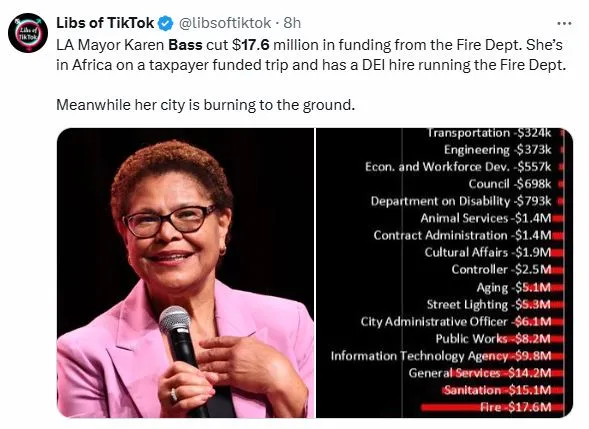Open the budget cuts chart image
589x429 pixels.
coord(444,273)
